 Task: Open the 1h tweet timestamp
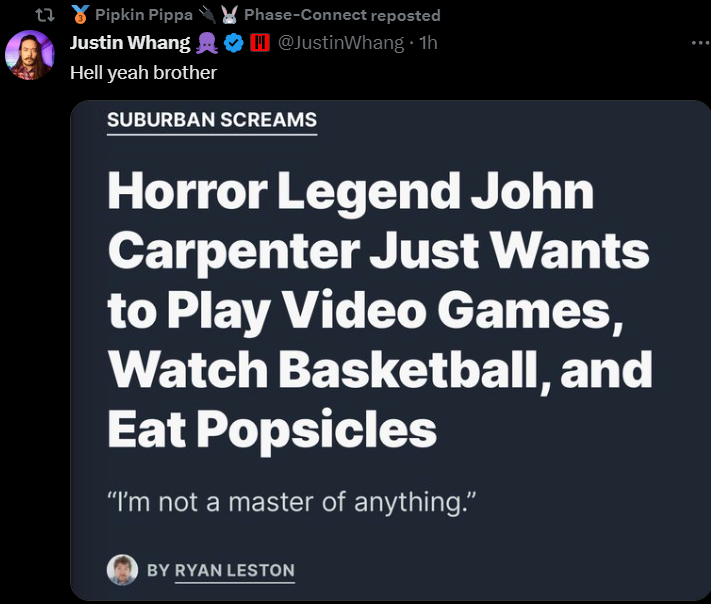click(428, 43)
